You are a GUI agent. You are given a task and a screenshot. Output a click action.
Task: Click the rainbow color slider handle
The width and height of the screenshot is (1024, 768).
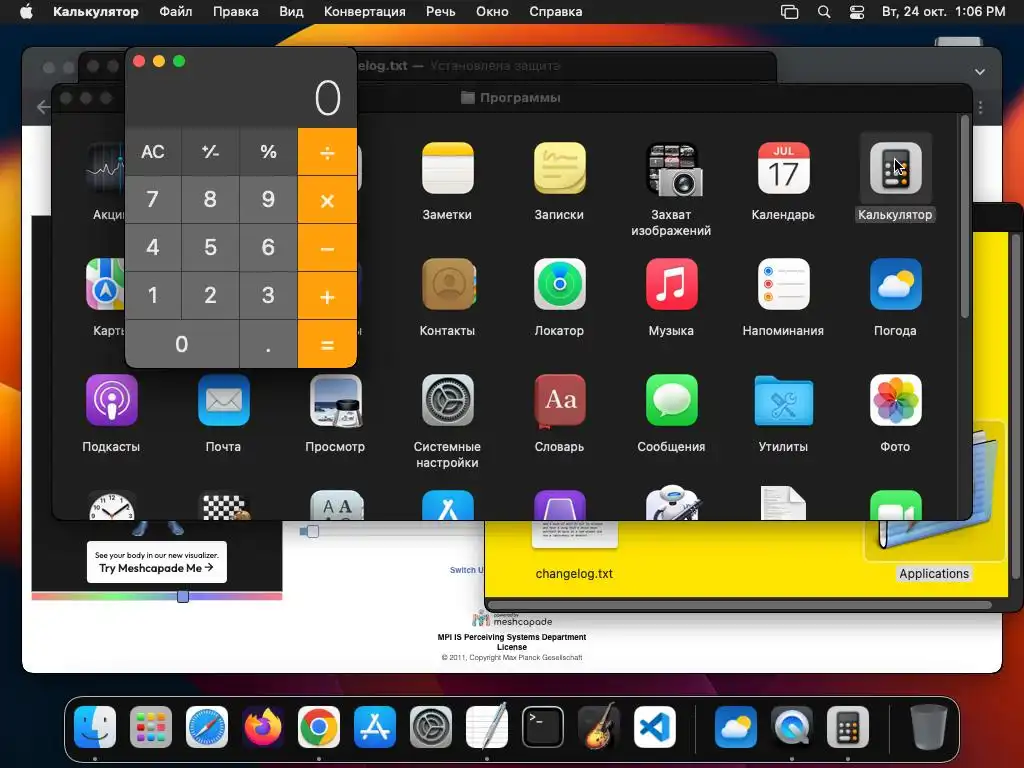tap(183, 596)
